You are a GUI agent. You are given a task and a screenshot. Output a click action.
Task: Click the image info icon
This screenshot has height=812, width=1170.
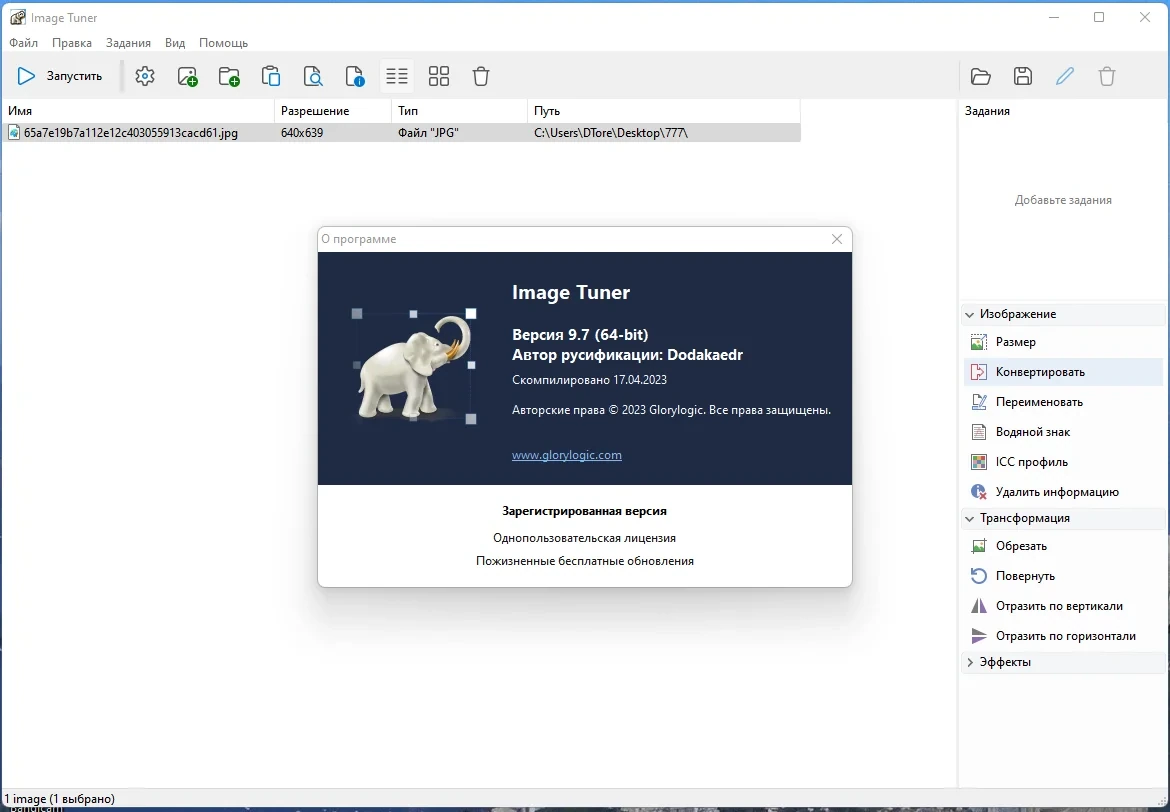(x=354, y=76)
